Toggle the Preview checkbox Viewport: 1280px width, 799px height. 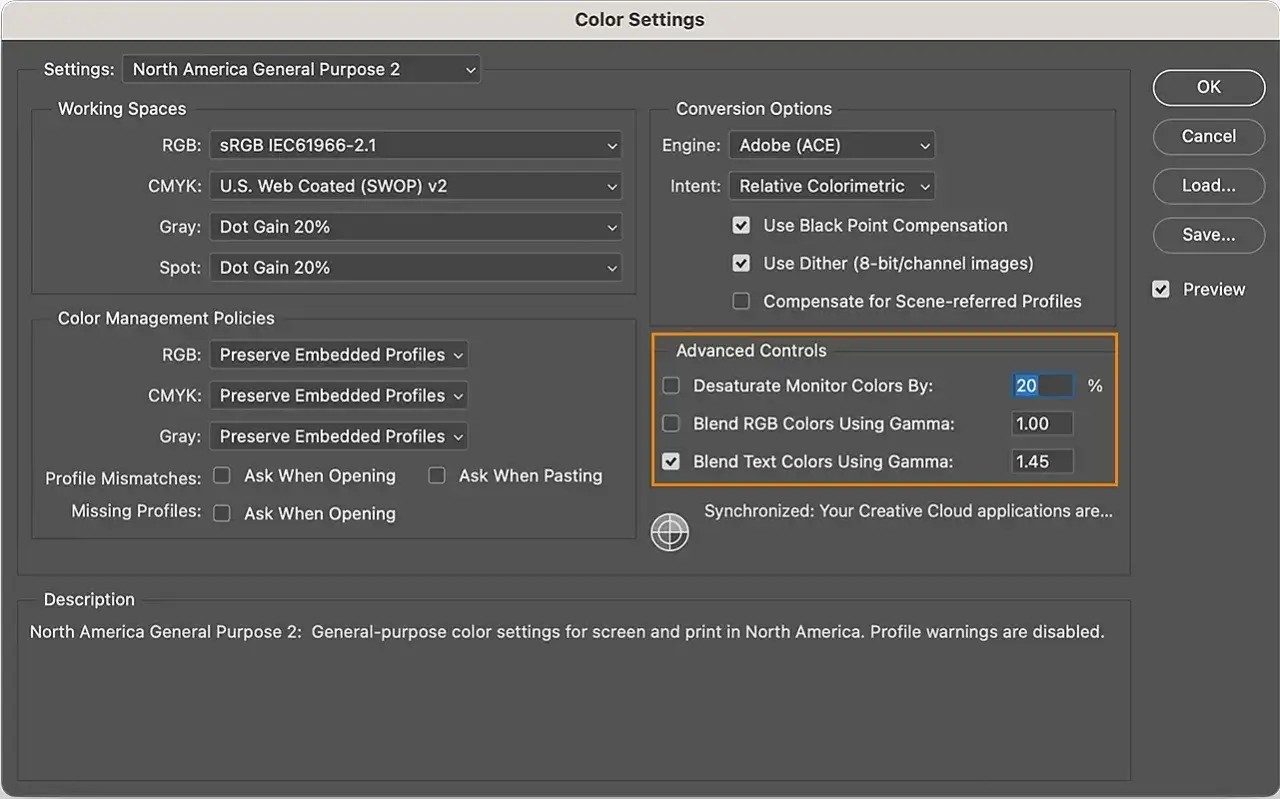1161,290
